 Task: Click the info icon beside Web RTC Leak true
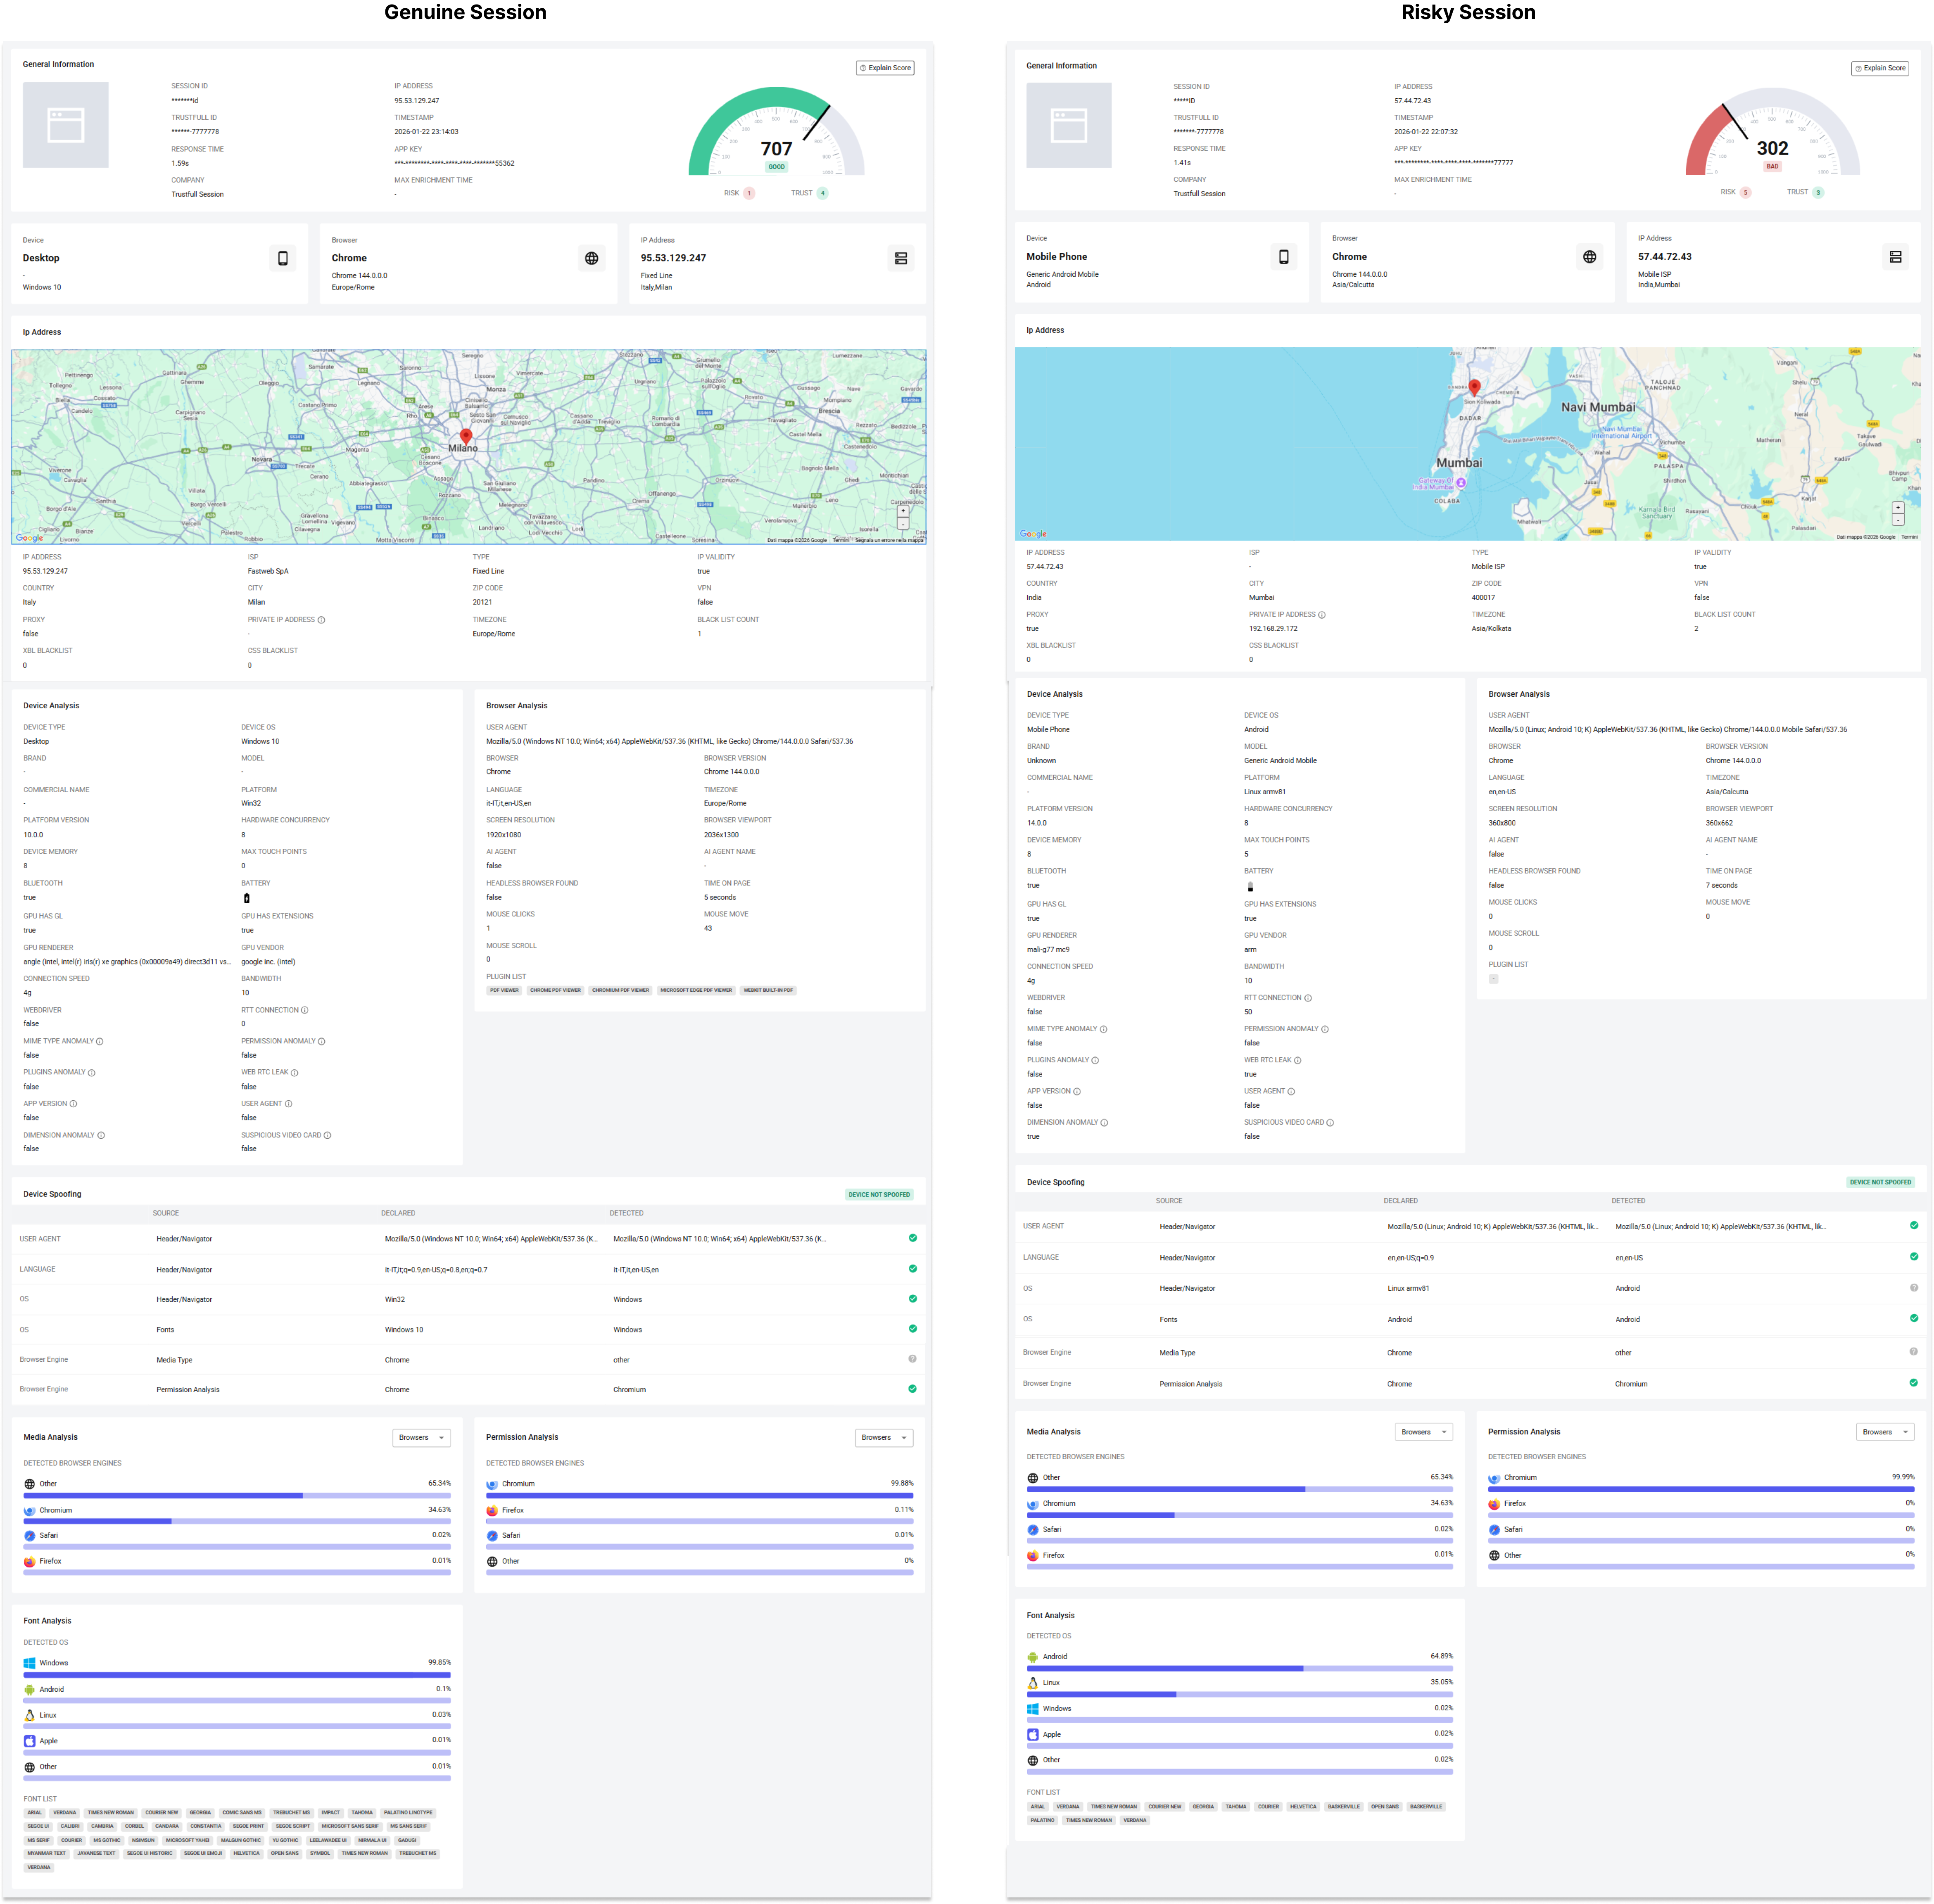tap(1298, 1060)
